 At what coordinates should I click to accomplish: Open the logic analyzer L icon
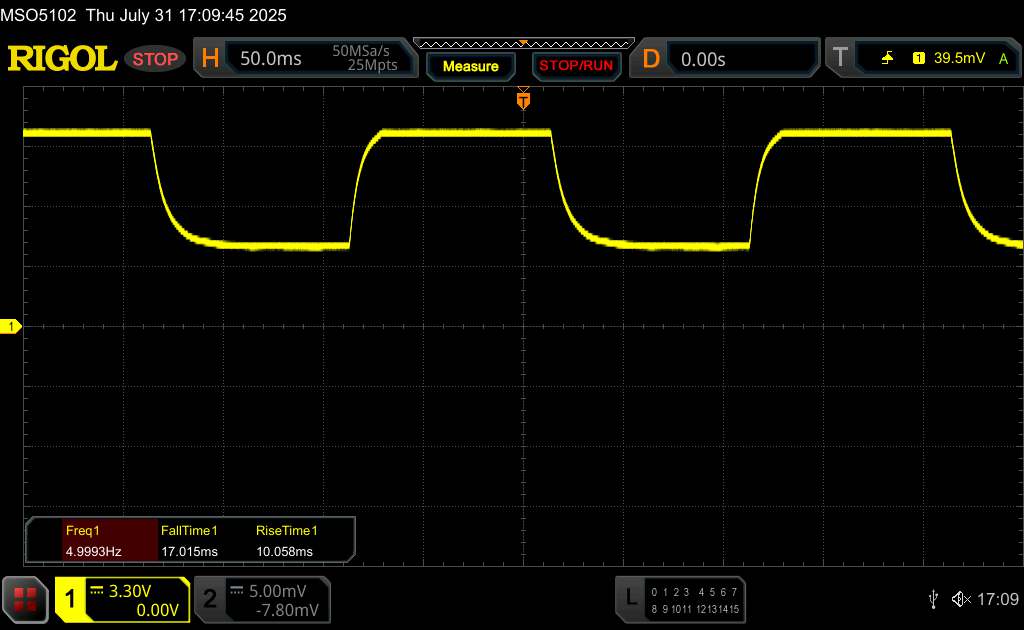631,597
